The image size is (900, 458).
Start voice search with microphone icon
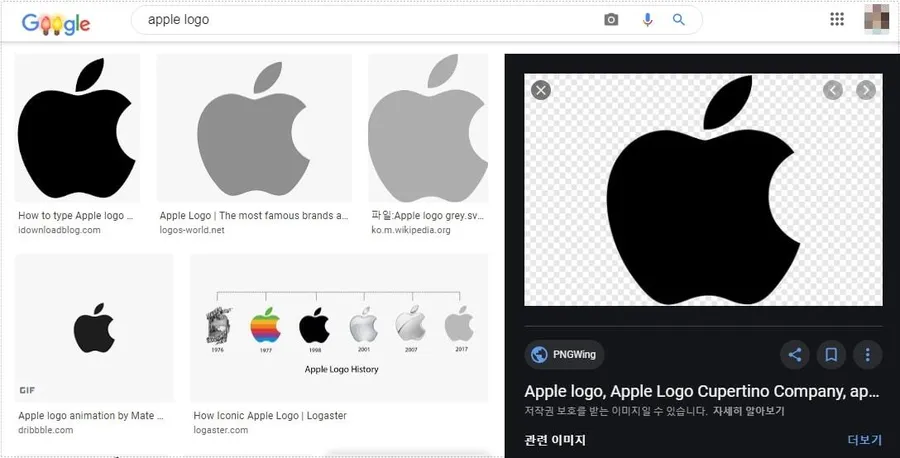coord(647,20)
